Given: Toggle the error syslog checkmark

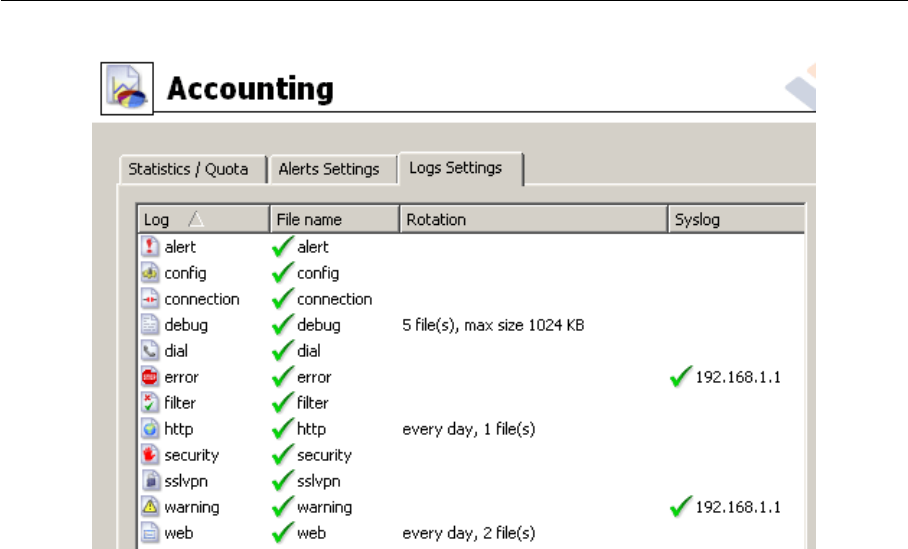Looking at the screenshot, I should pos(682,377).
